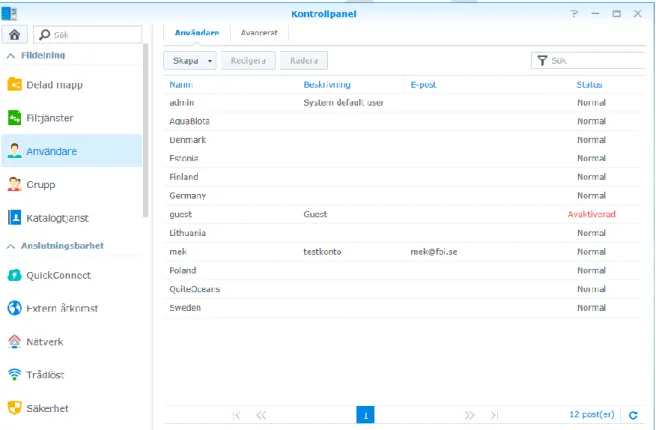Select the Sweden user row
The height and width of the screenshot is (430, 656).
pyautogui.click(x=402, y=307)
